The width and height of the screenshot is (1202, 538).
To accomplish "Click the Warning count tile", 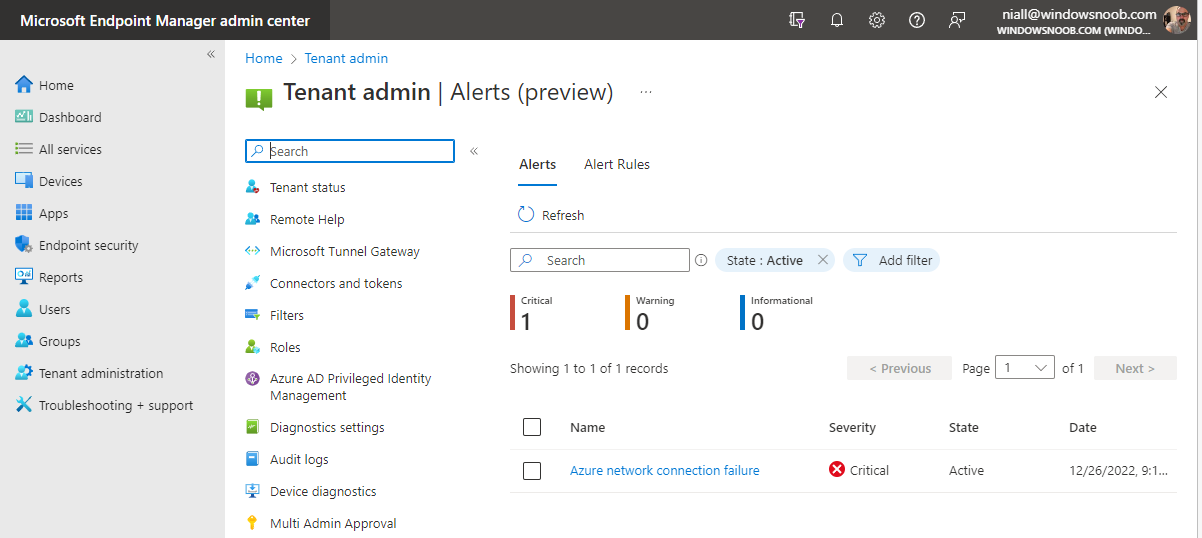I will [x=650, y=313].
